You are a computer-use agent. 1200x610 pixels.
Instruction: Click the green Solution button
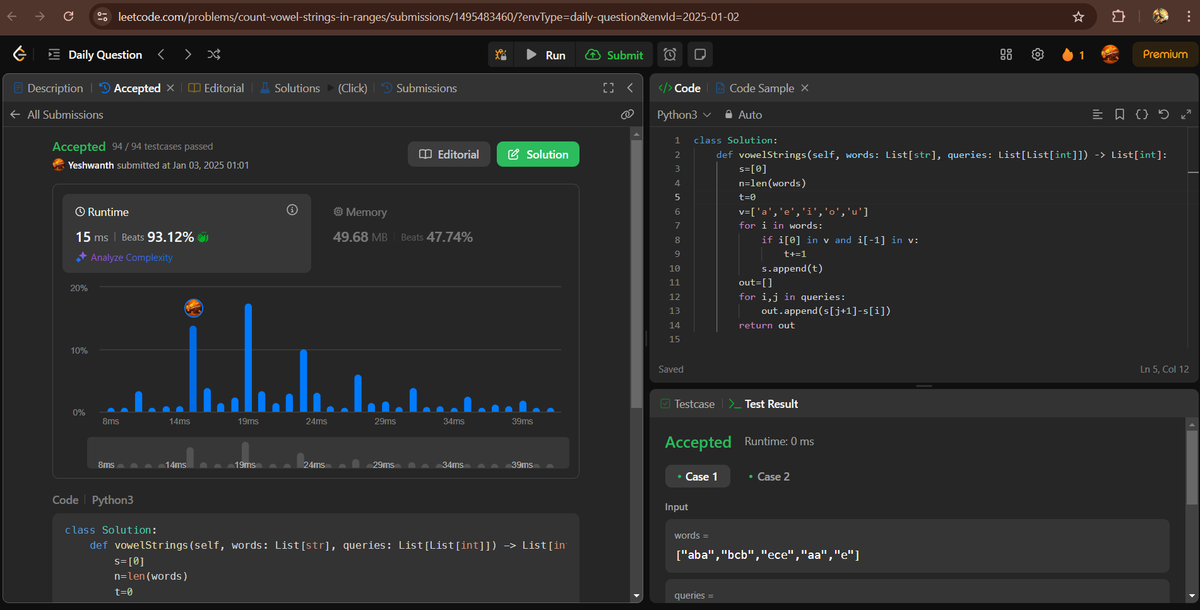pos(538,154)
